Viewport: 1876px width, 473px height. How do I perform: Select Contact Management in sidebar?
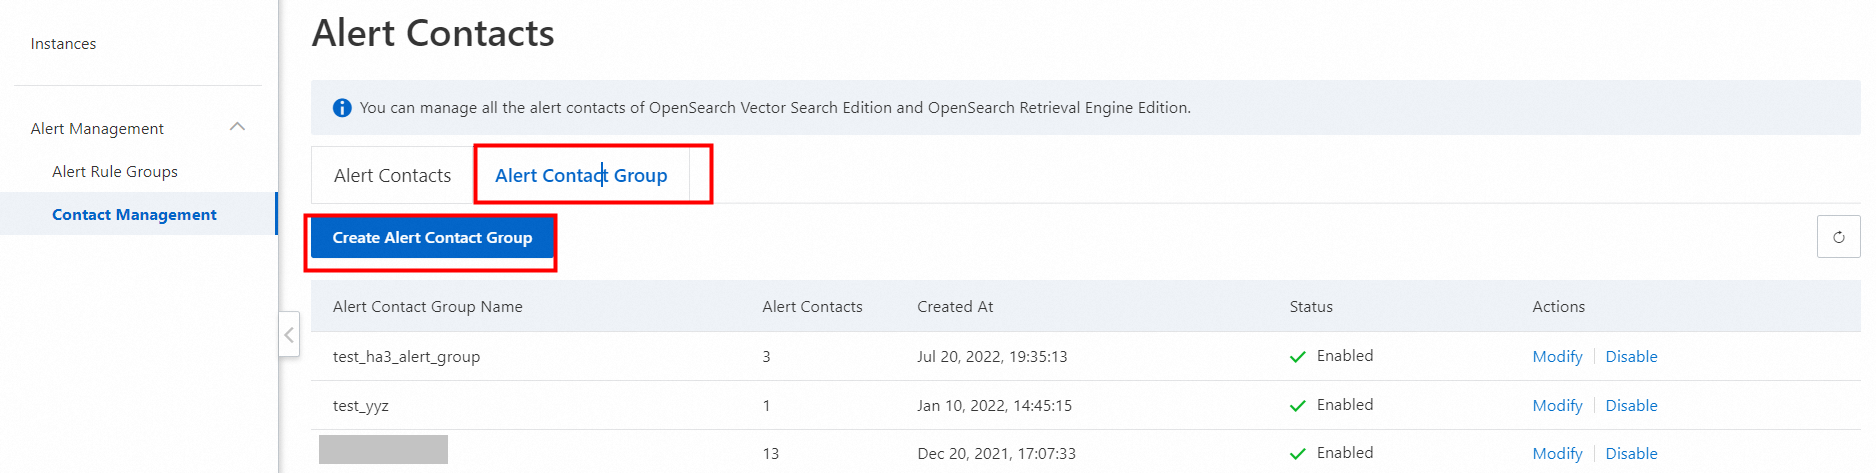pos(134,215)
